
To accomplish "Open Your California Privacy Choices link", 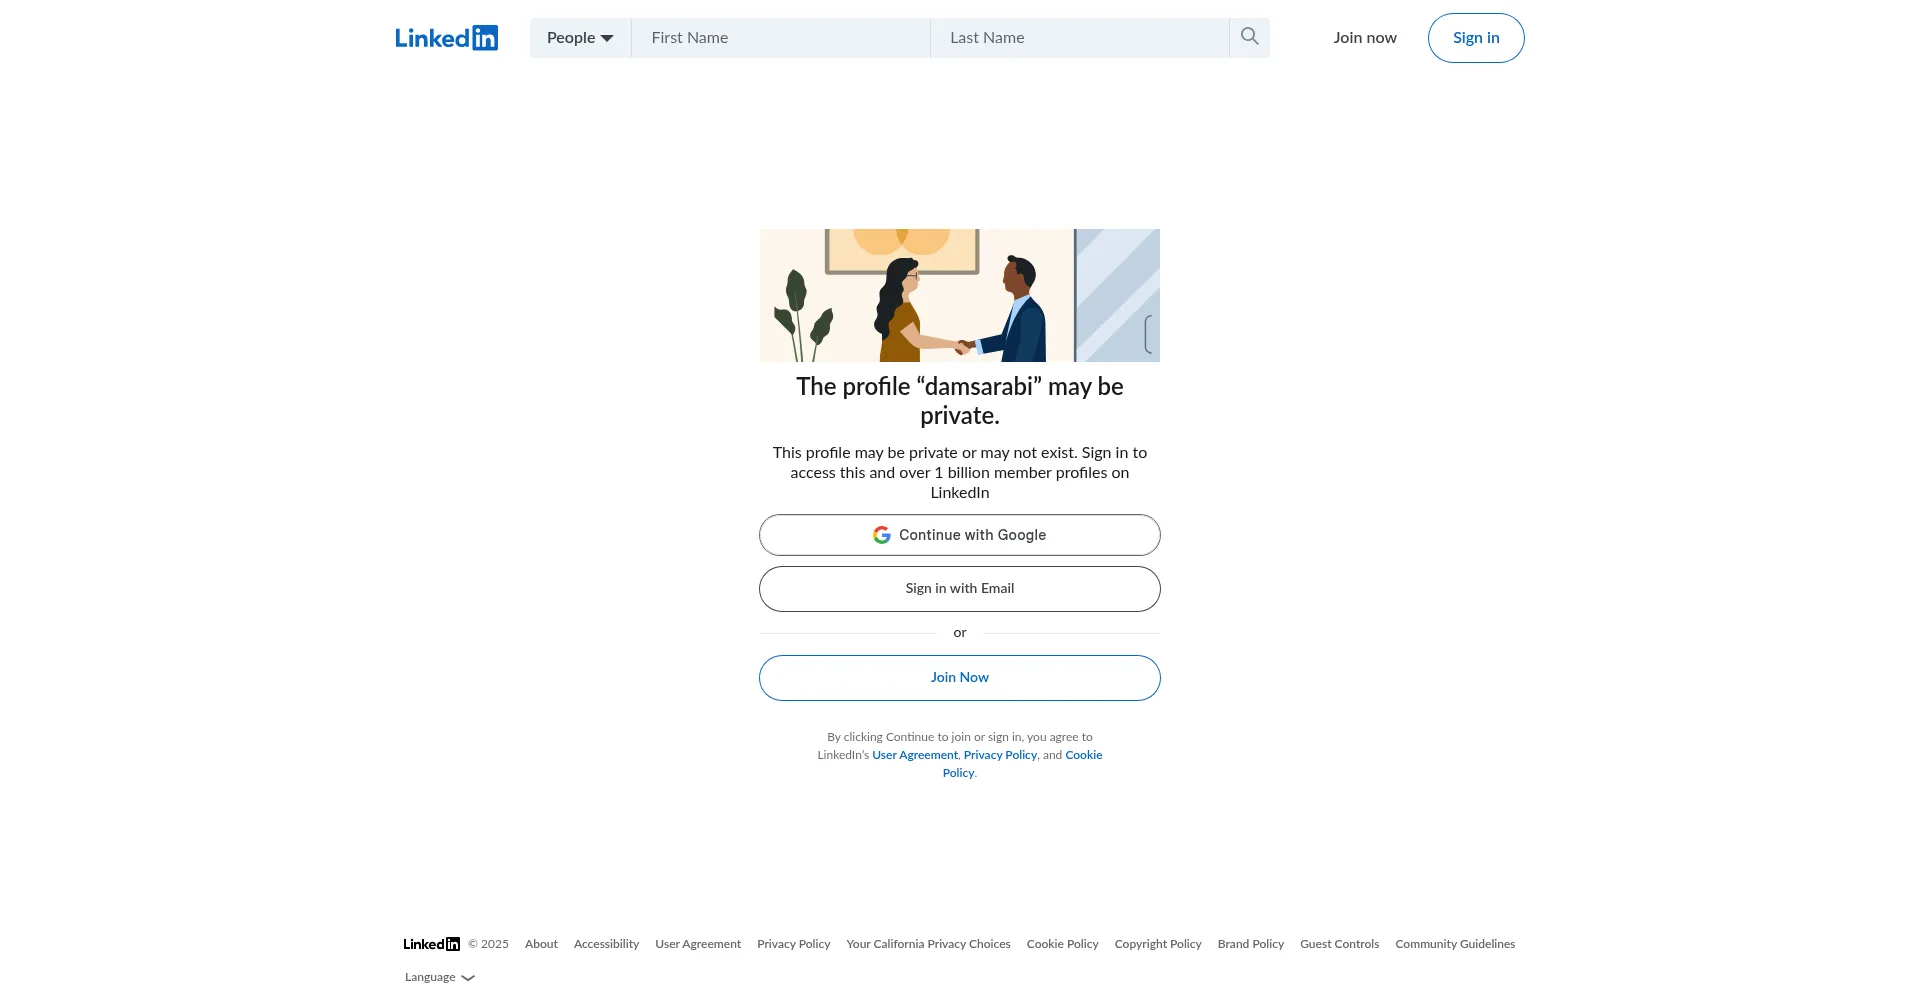I will coord(927,944).
